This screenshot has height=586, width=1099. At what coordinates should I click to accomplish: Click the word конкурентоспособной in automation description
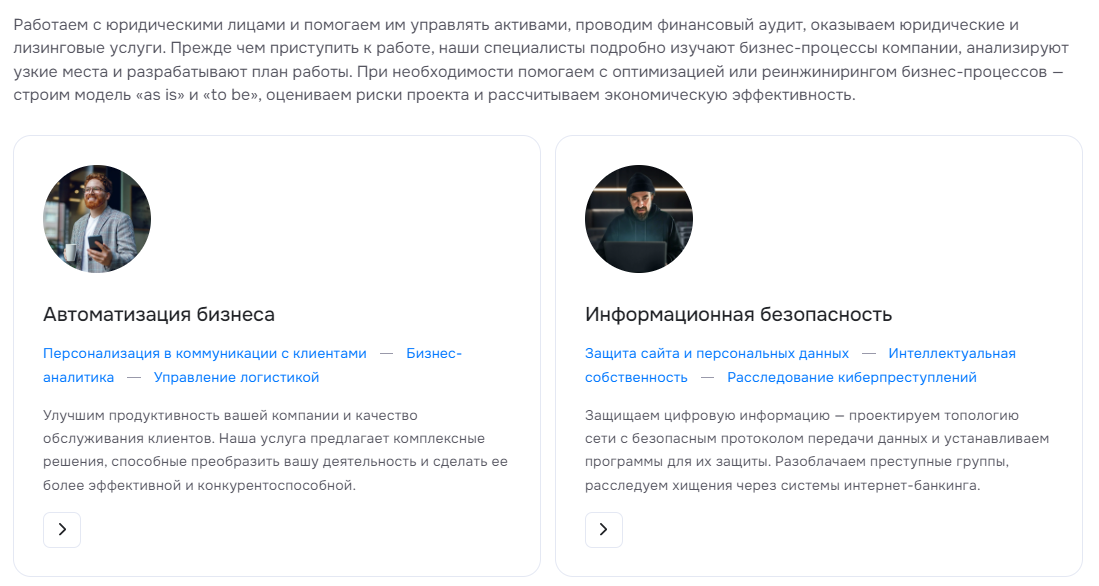point(277,485)
